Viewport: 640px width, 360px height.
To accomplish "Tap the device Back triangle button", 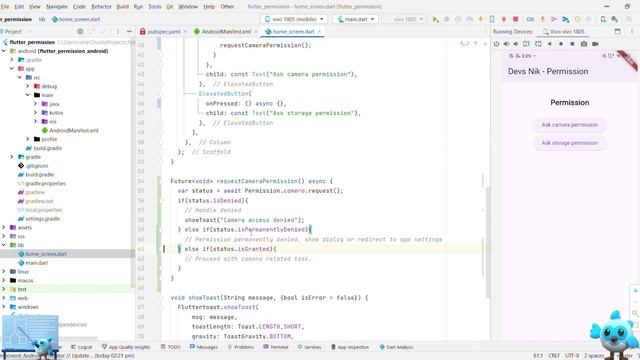I will [549, 44].
